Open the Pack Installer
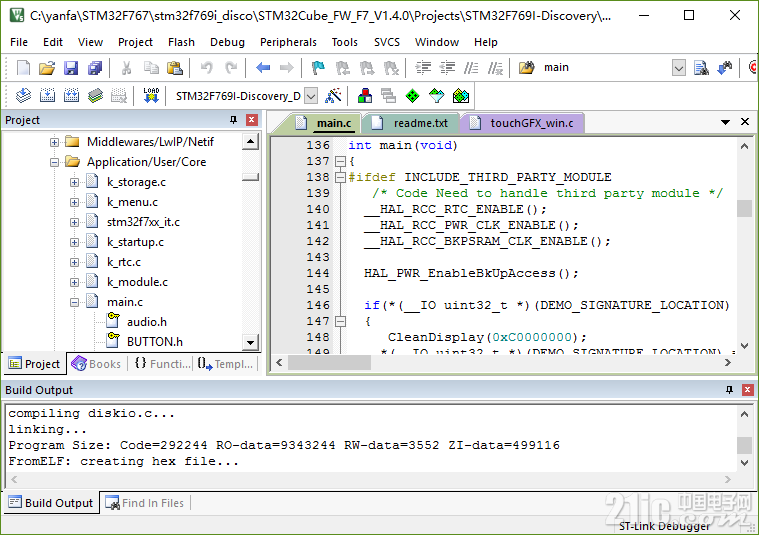The width and height of the screenshot is (759, 535). click(x=461, y=96)
